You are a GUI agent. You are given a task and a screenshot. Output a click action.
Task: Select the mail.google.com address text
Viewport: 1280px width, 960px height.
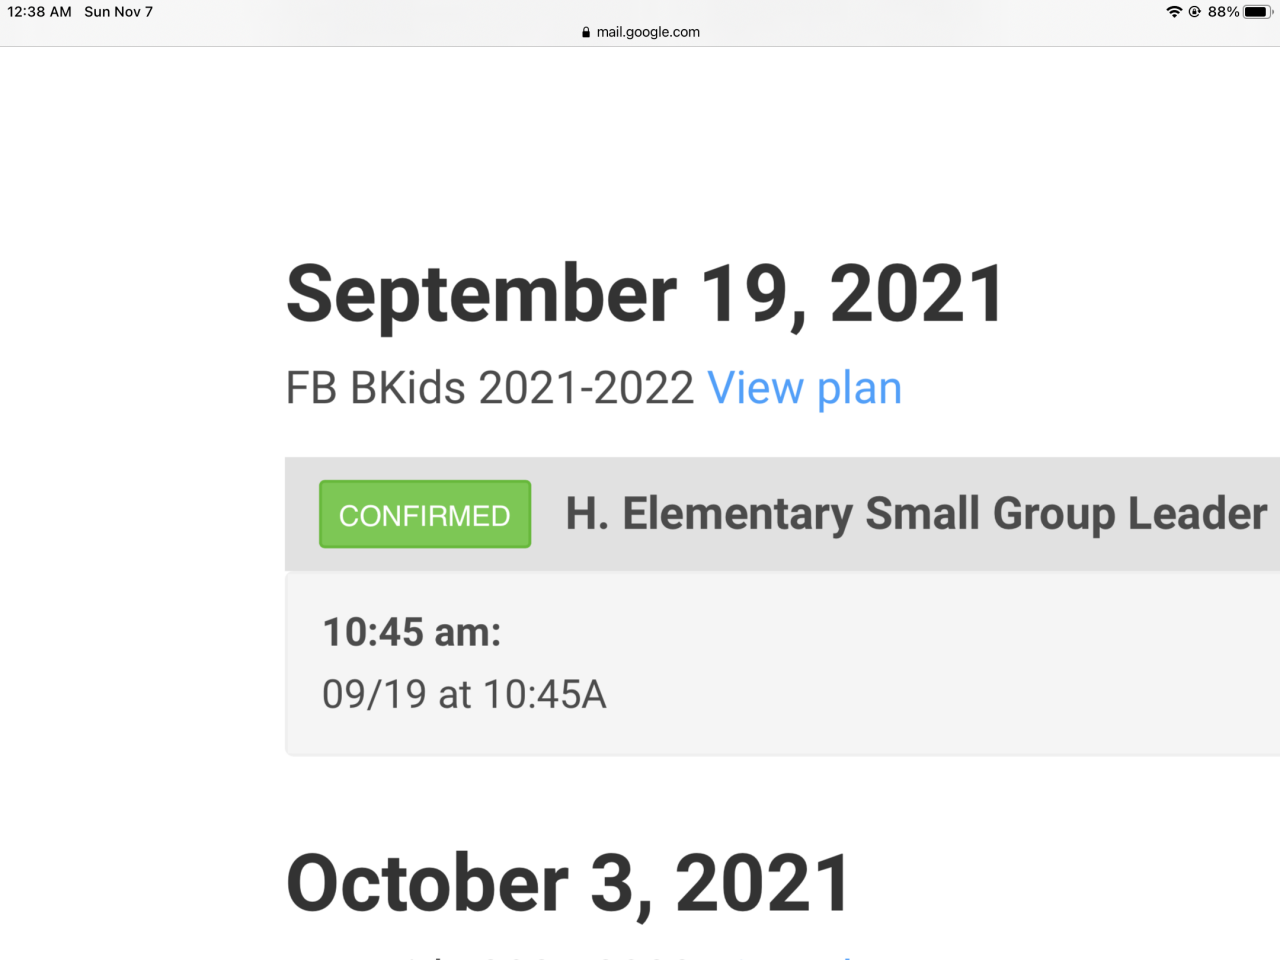tap(648, 32)
